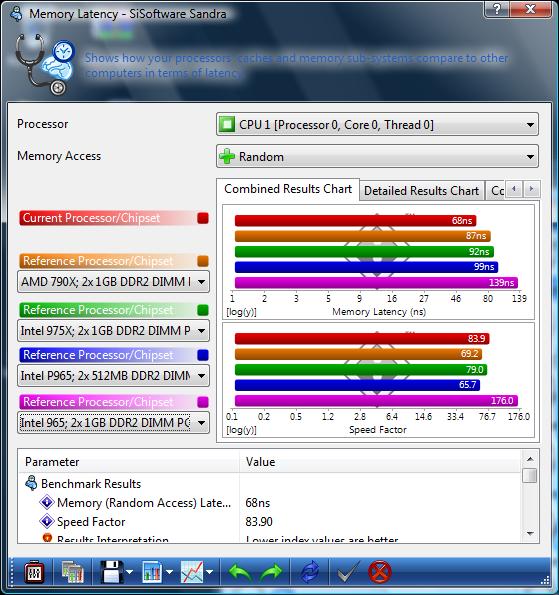Toggle the magenta Reference Processor/Chipset swatch
The image size is (559, 595).
(x=203, y=402)
